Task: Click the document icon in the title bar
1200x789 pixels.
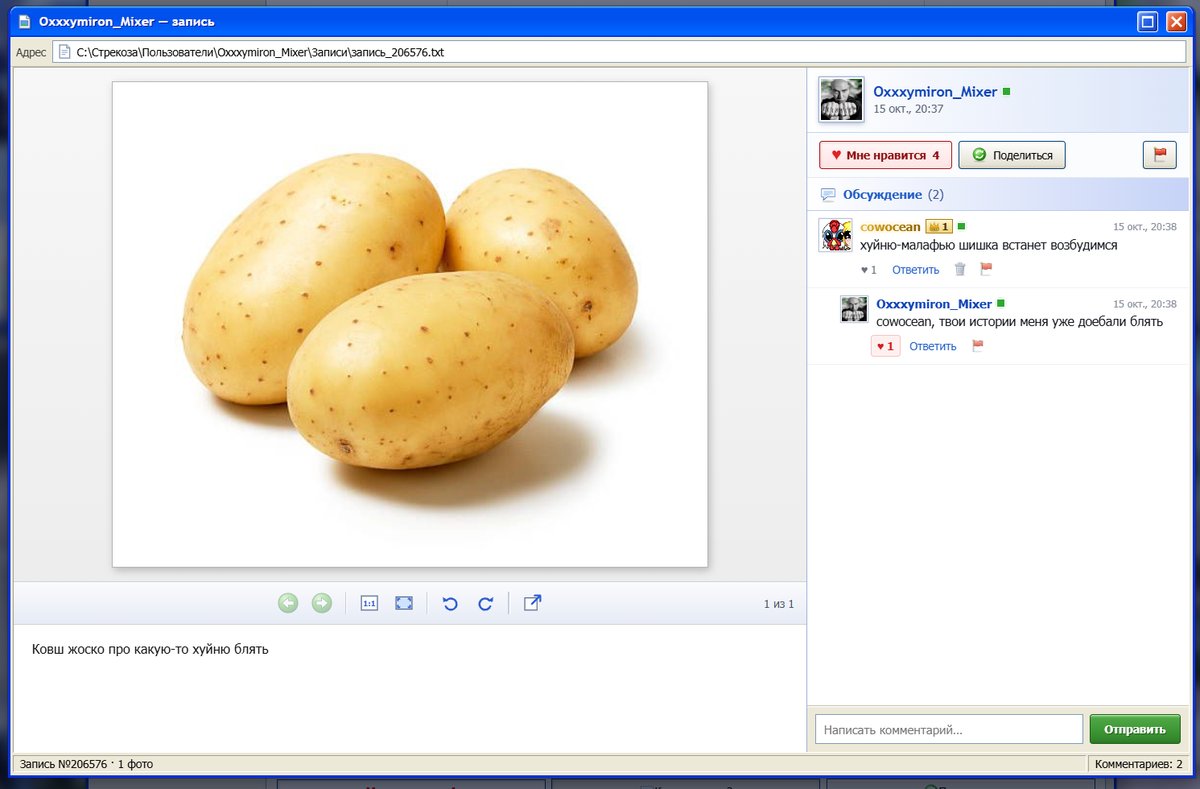Action: pyautogui.click(x=24, y=21)
